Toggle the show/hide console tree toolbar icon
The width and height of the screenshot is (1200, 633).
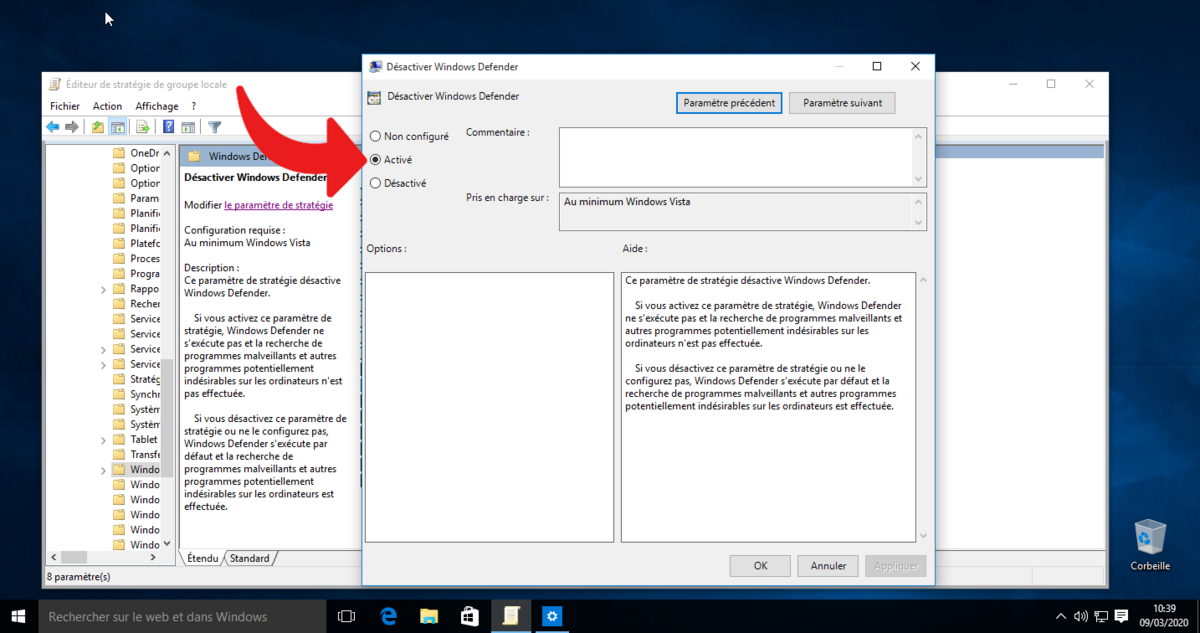pyautogui.click(x=118, y=127)
